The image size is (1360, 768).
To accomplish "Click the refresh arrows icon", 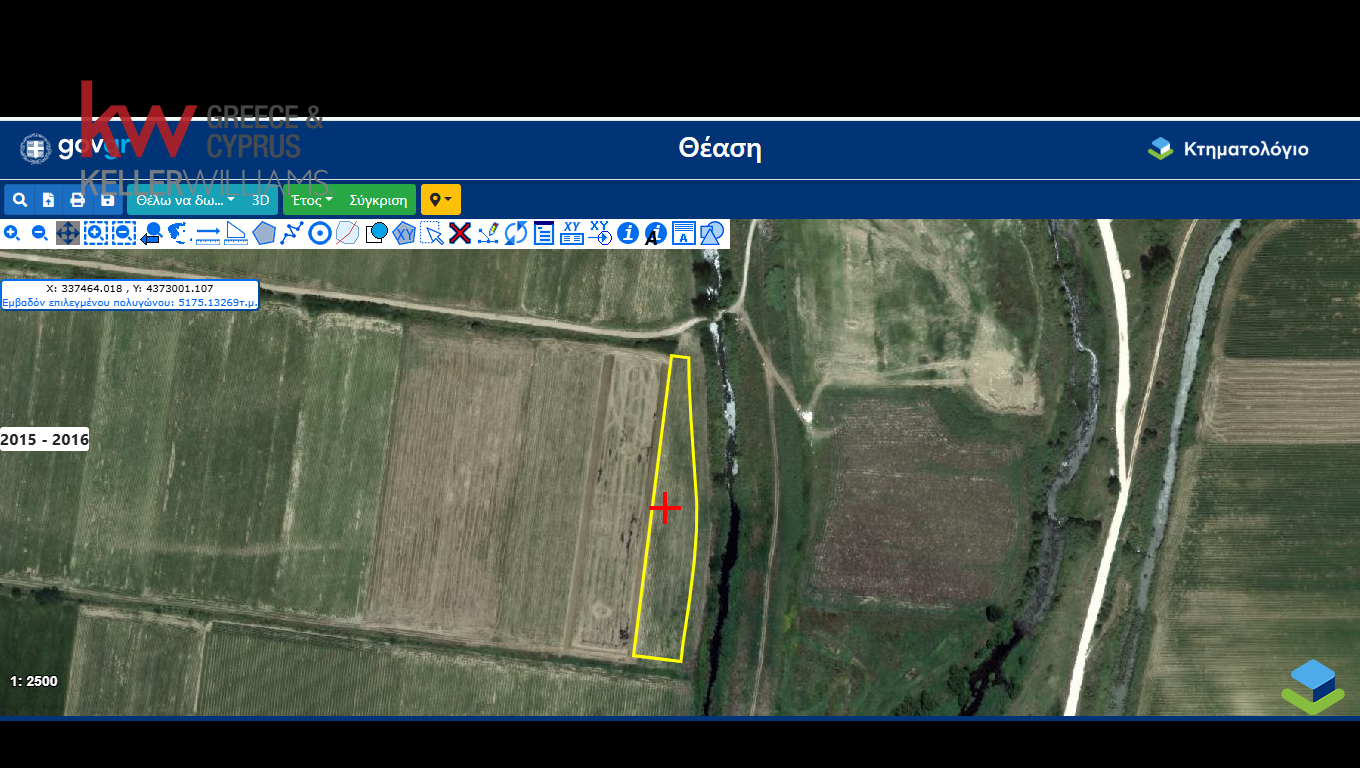I will 516,234.
